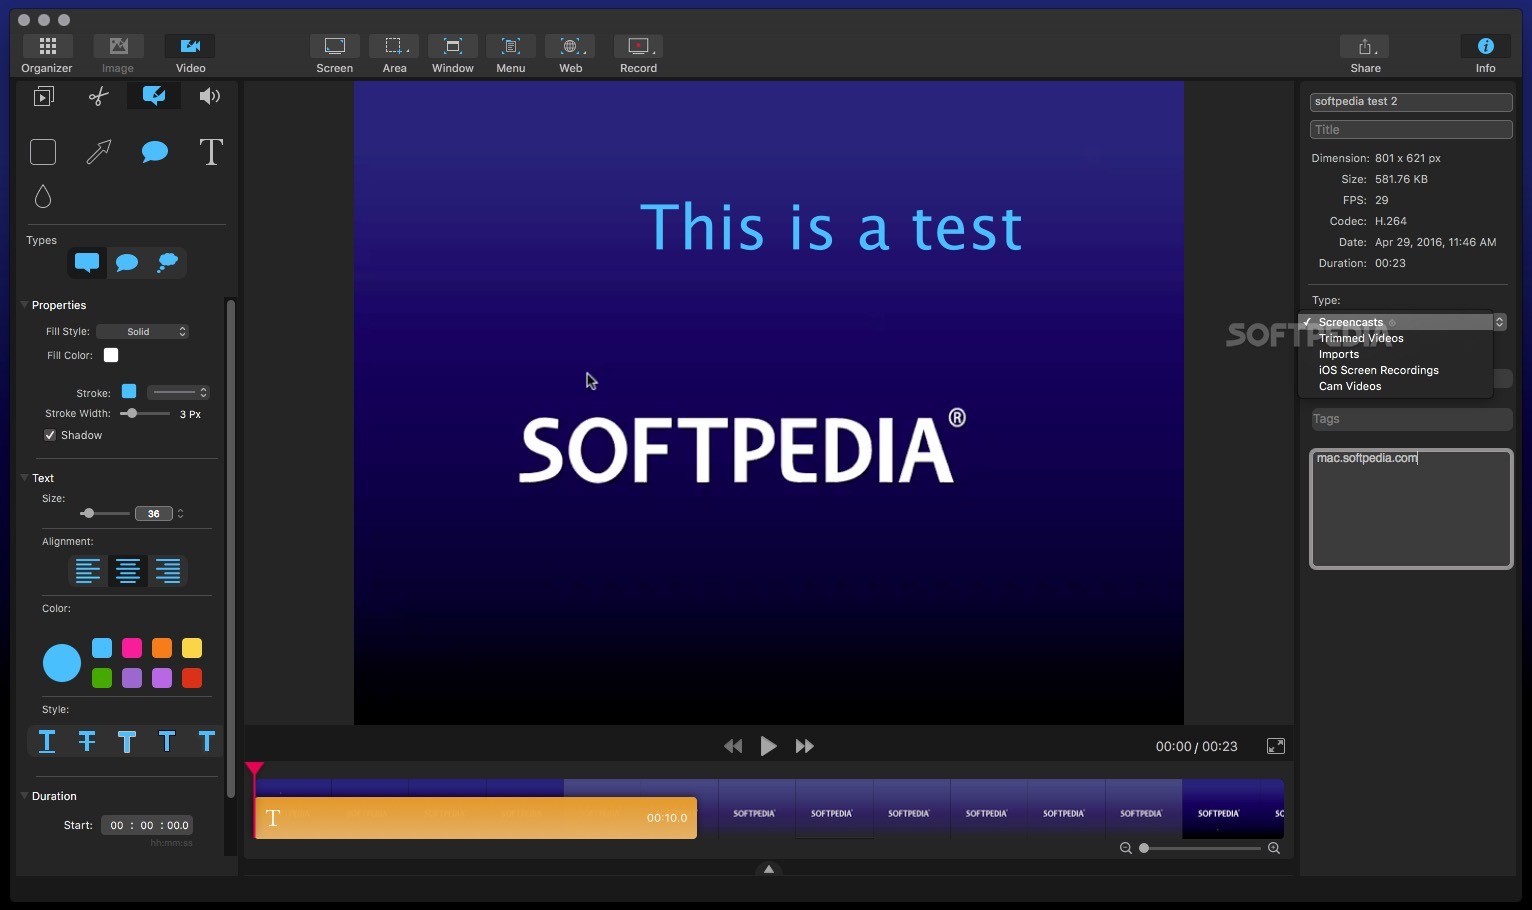1532x910 pixels.
Task: Zoom in the timeline
Action: click(x=1274, y=848)
